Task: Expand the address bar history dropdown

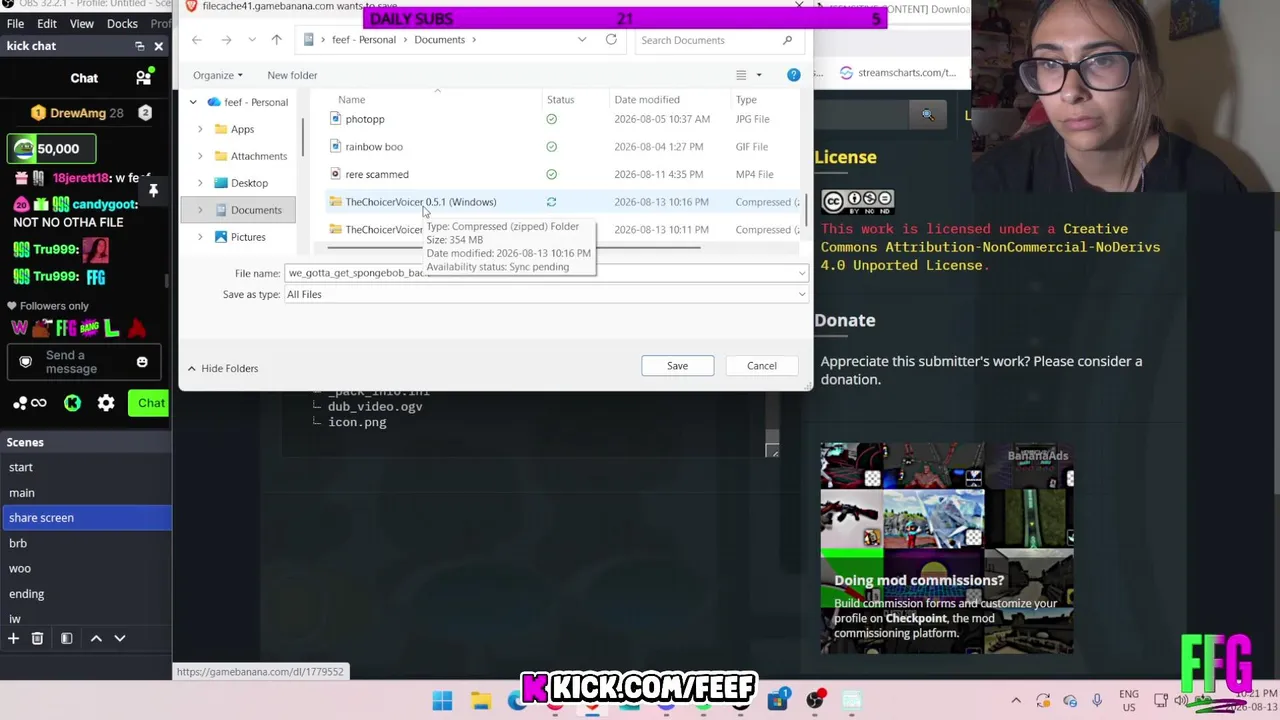Action: tap(582, 40)
